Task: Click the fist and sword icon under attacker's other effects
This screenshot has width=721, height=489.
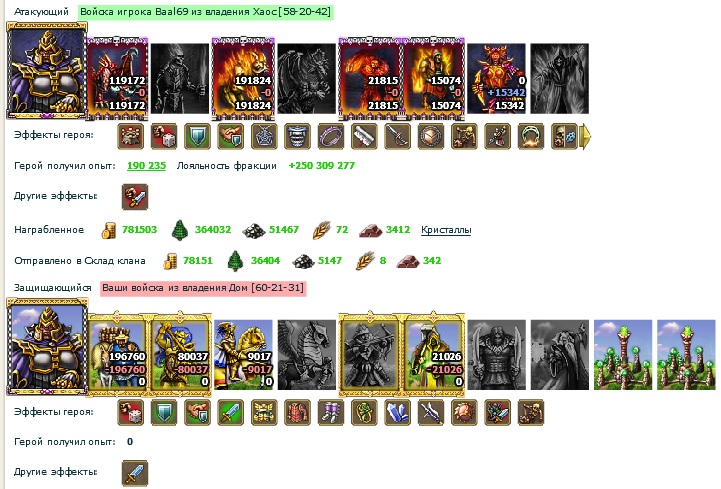Action: (135, 197)
